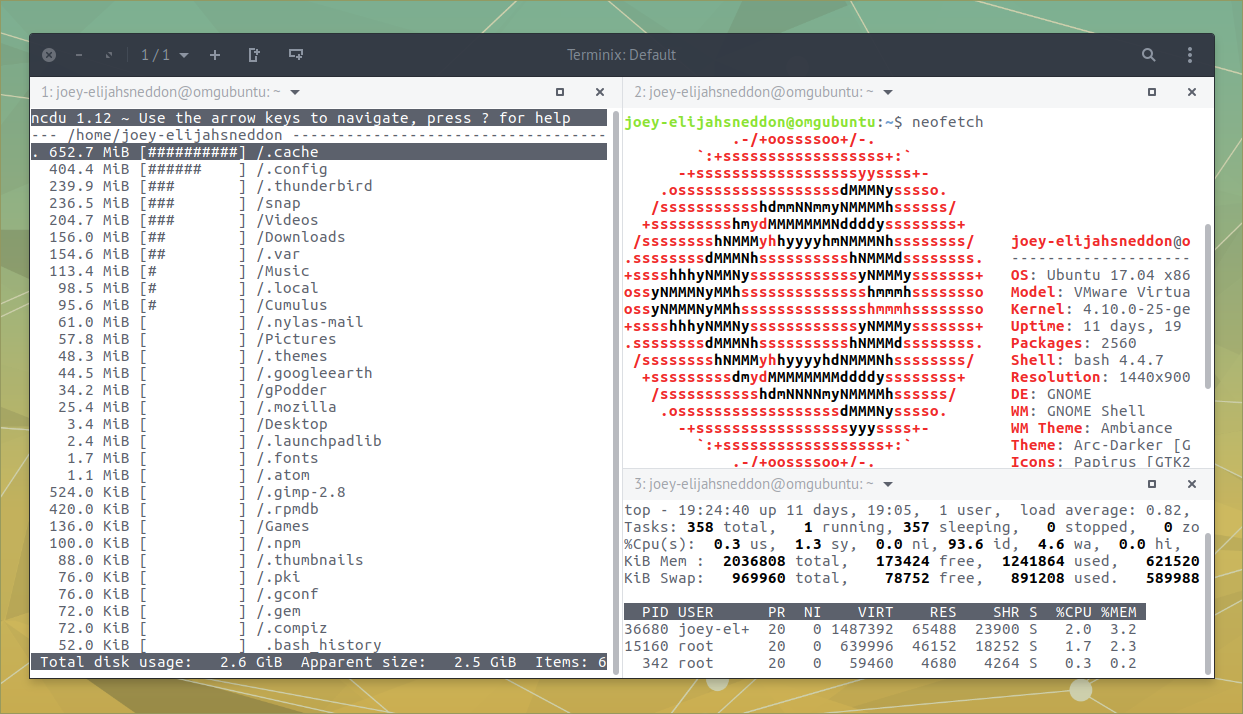Select the /.nylas-mail row in ncdu

[x=319, y=322]
